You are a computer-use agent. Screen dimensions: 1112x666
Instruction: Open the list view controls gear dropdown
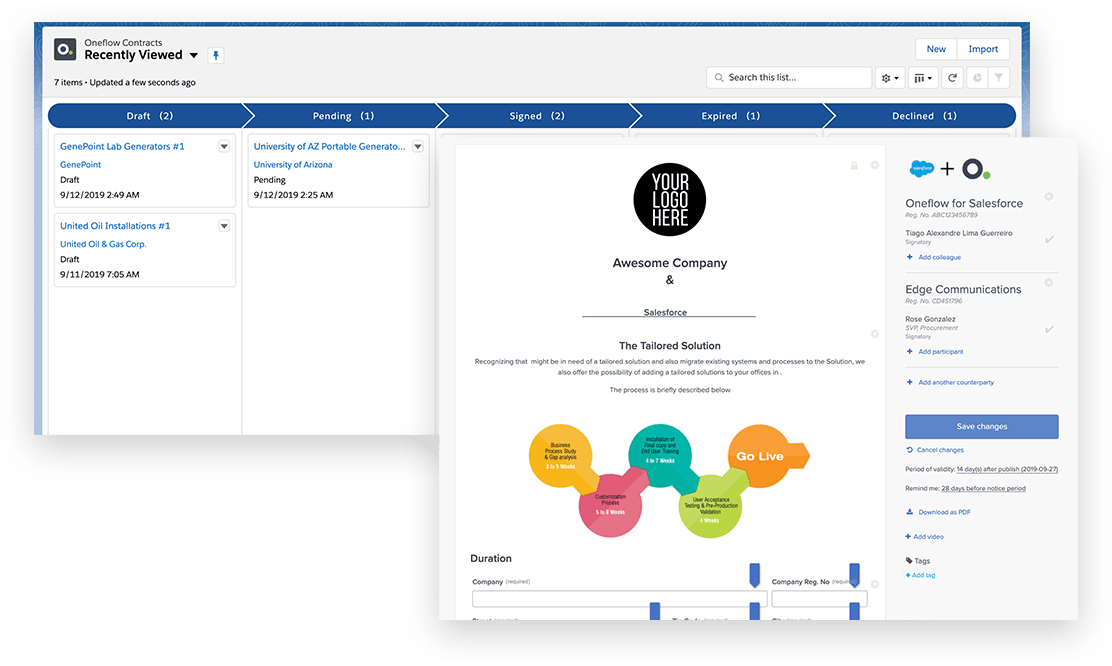(890, 78)
